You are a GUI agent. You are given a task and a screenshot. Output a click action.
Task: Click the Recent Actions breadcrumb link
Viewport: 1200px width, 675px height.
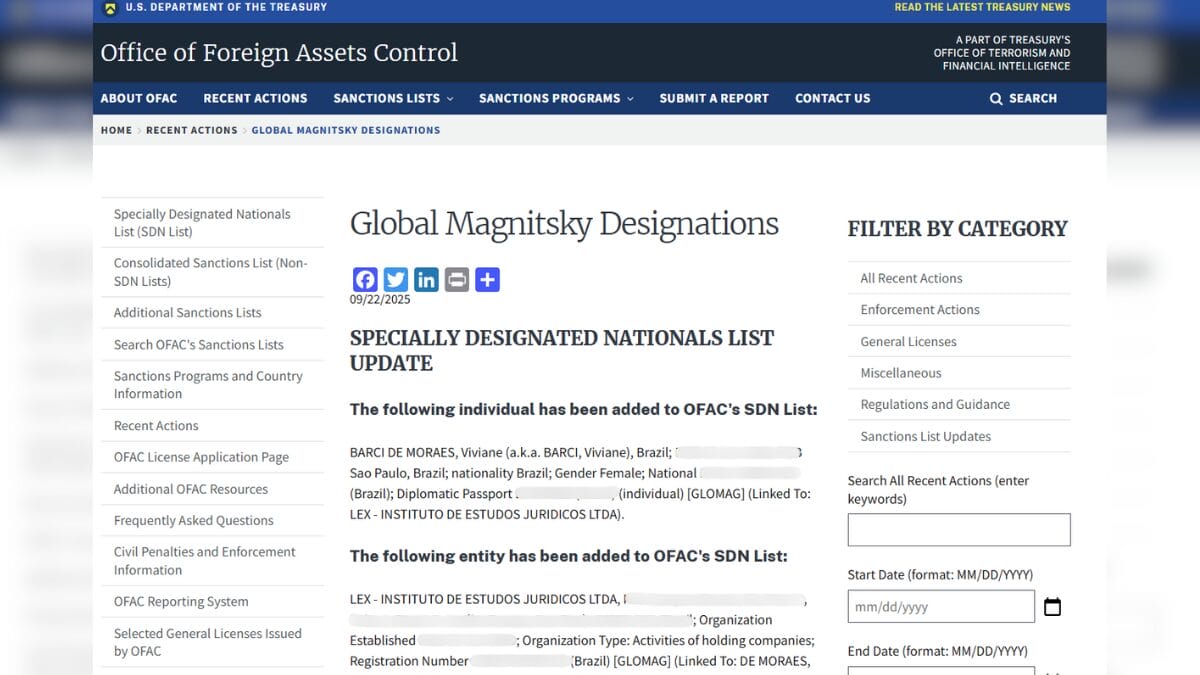coord(192,130)
